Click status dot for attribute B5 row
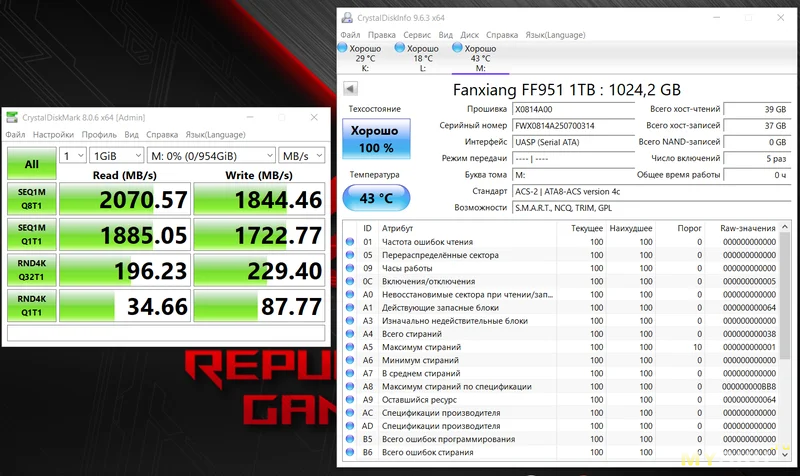The height and width of the screenshot is (476, 800). point(350,439)
